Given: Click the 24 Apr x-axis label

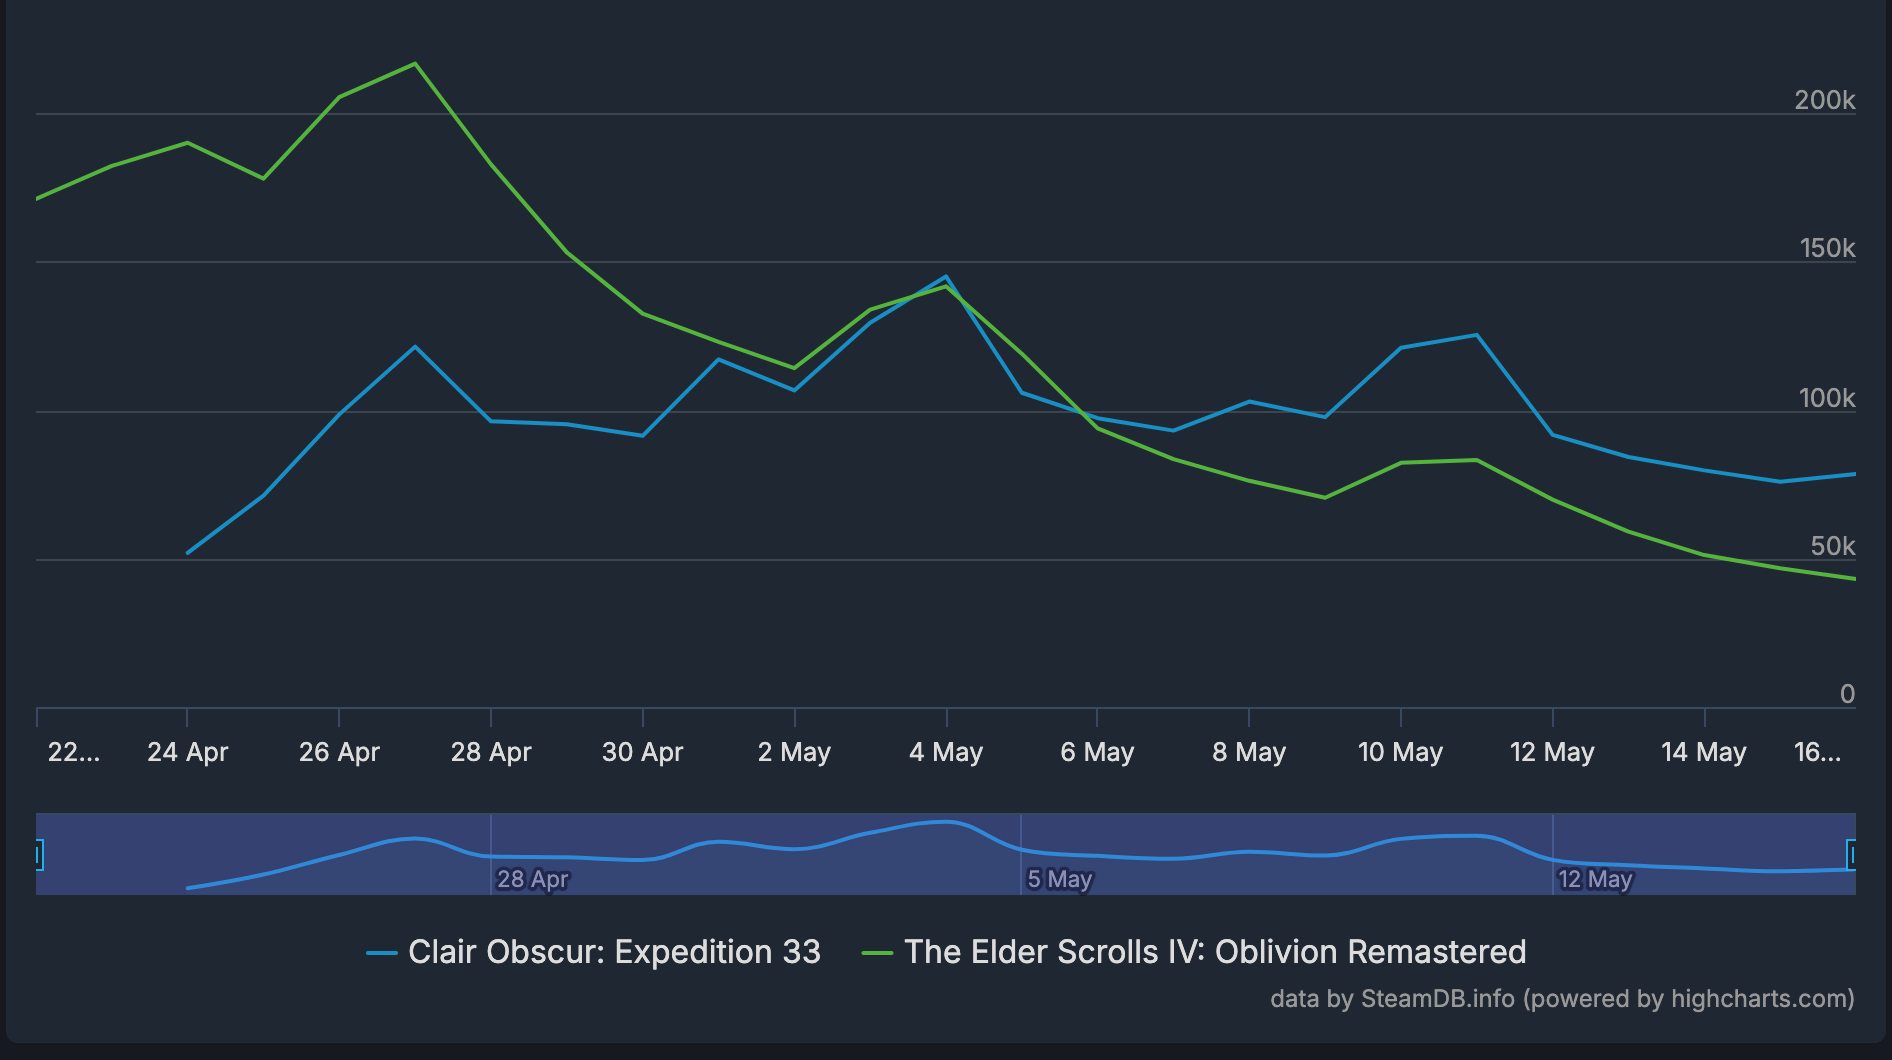Looking at the screenshot, I should (187, 752).
